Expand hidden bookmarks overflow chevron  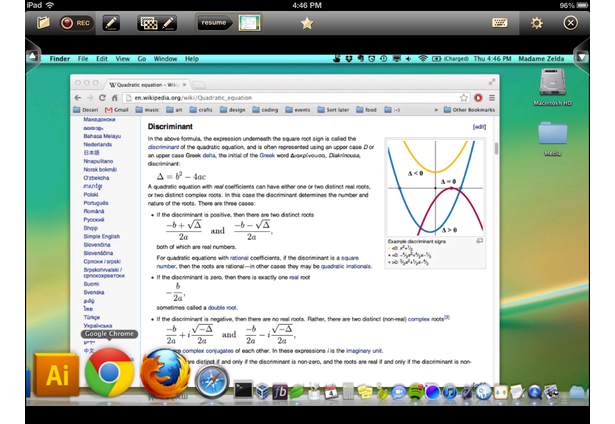coord(436,110)
